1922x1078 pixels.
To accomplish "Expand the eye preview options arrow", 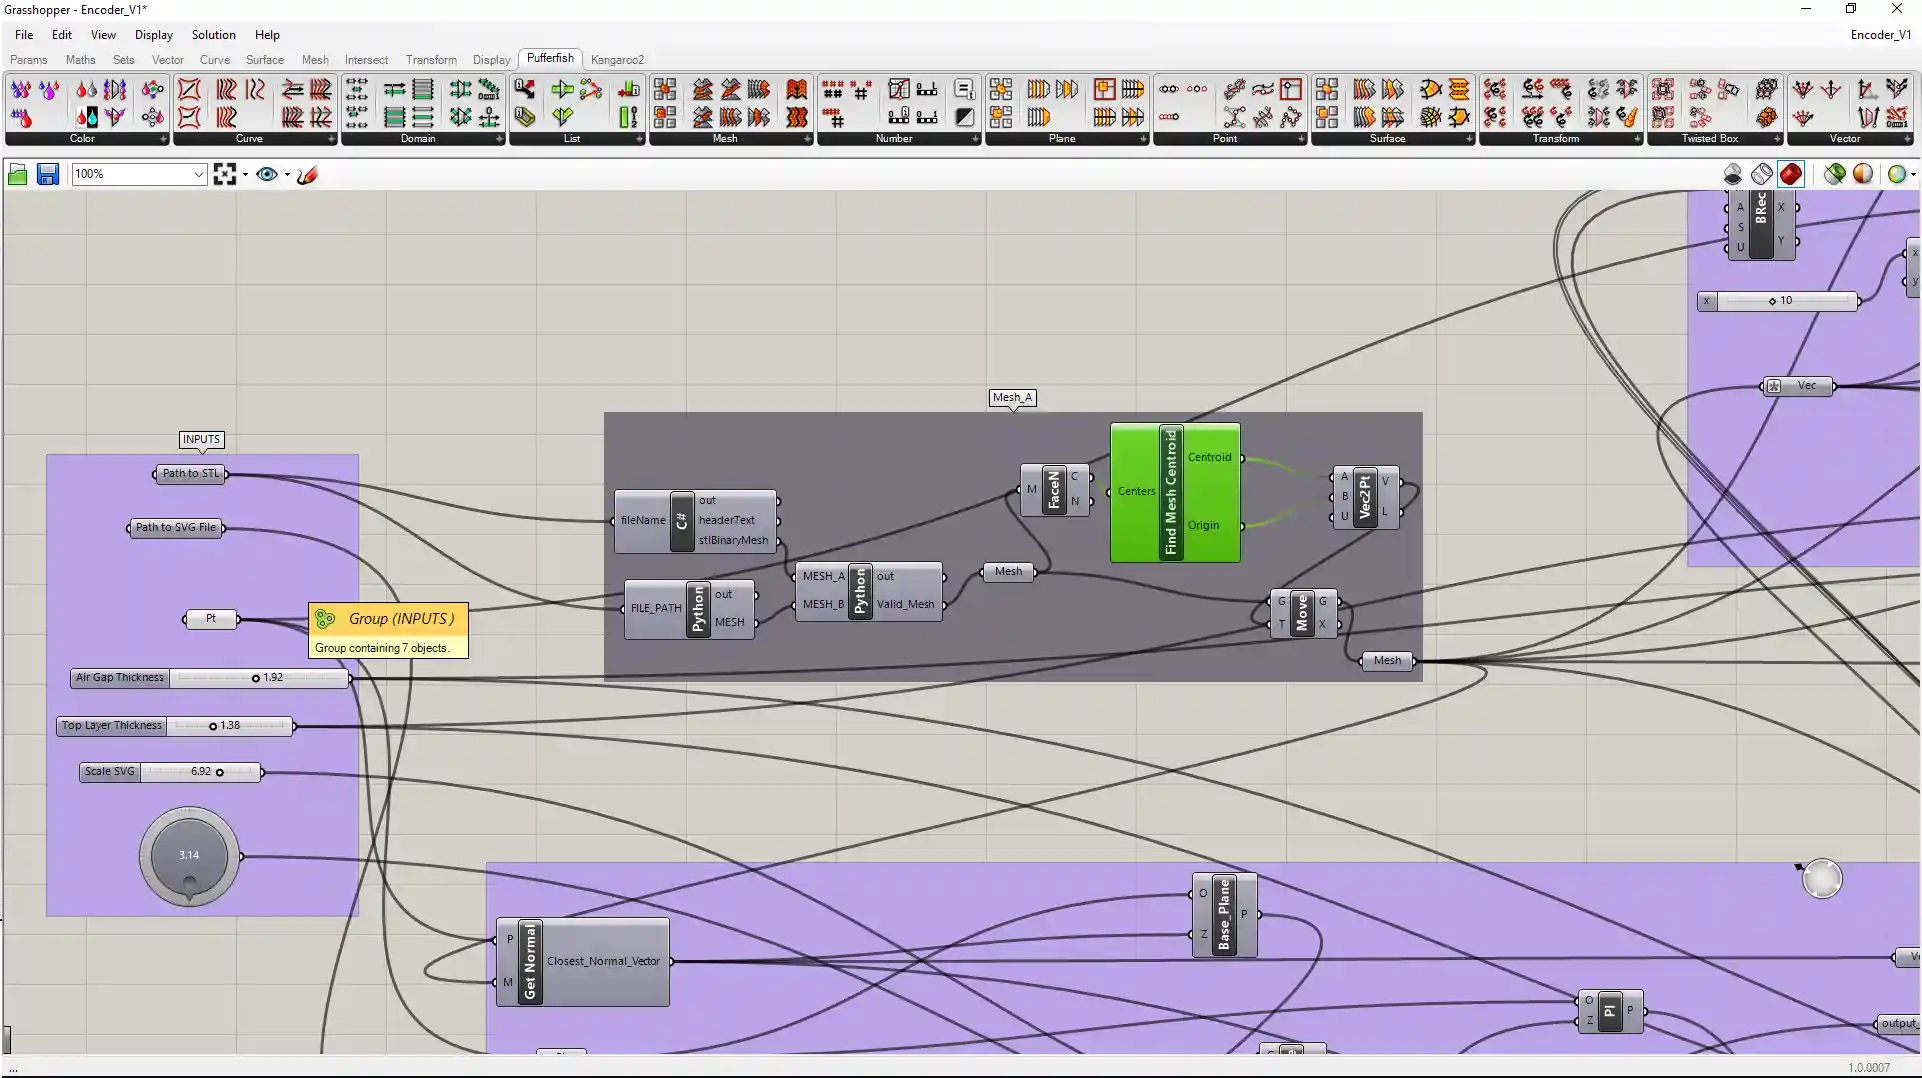I will [x=287, y=175].
